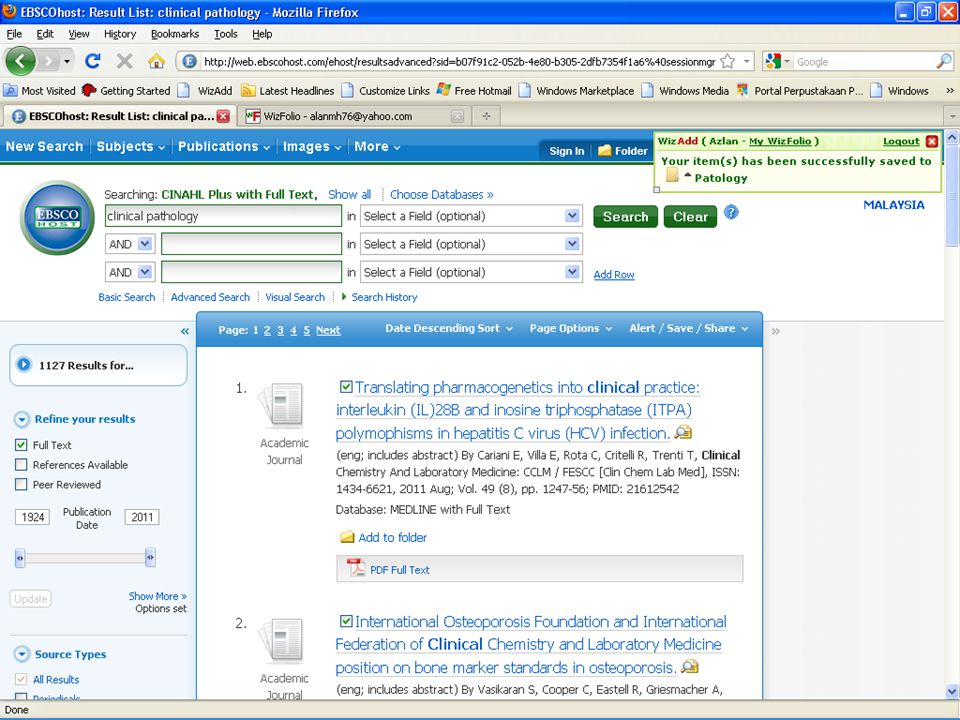This screenshot has width=960, height=720.
Task: Preview second article with magnifier icon
Action: (x=689, y=667)
